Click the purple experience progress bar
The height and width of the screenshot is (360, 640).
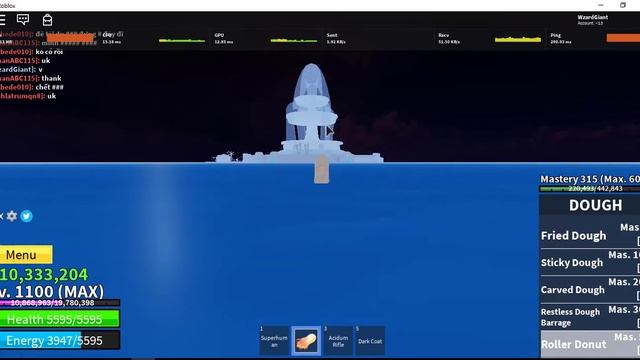pyautogui.click(x=60, y=303)
